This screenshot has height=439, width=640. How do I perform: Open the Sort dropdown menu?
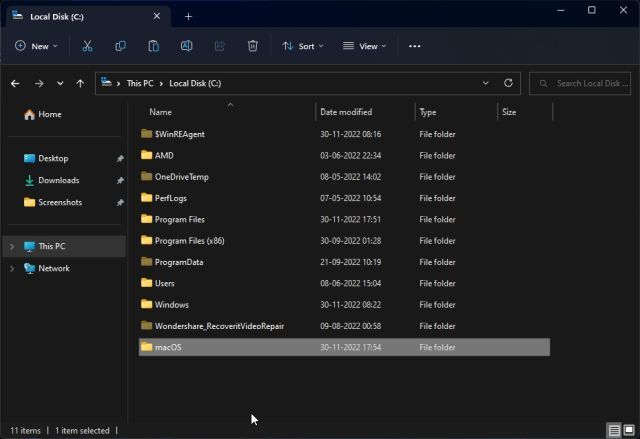(303, 46)
